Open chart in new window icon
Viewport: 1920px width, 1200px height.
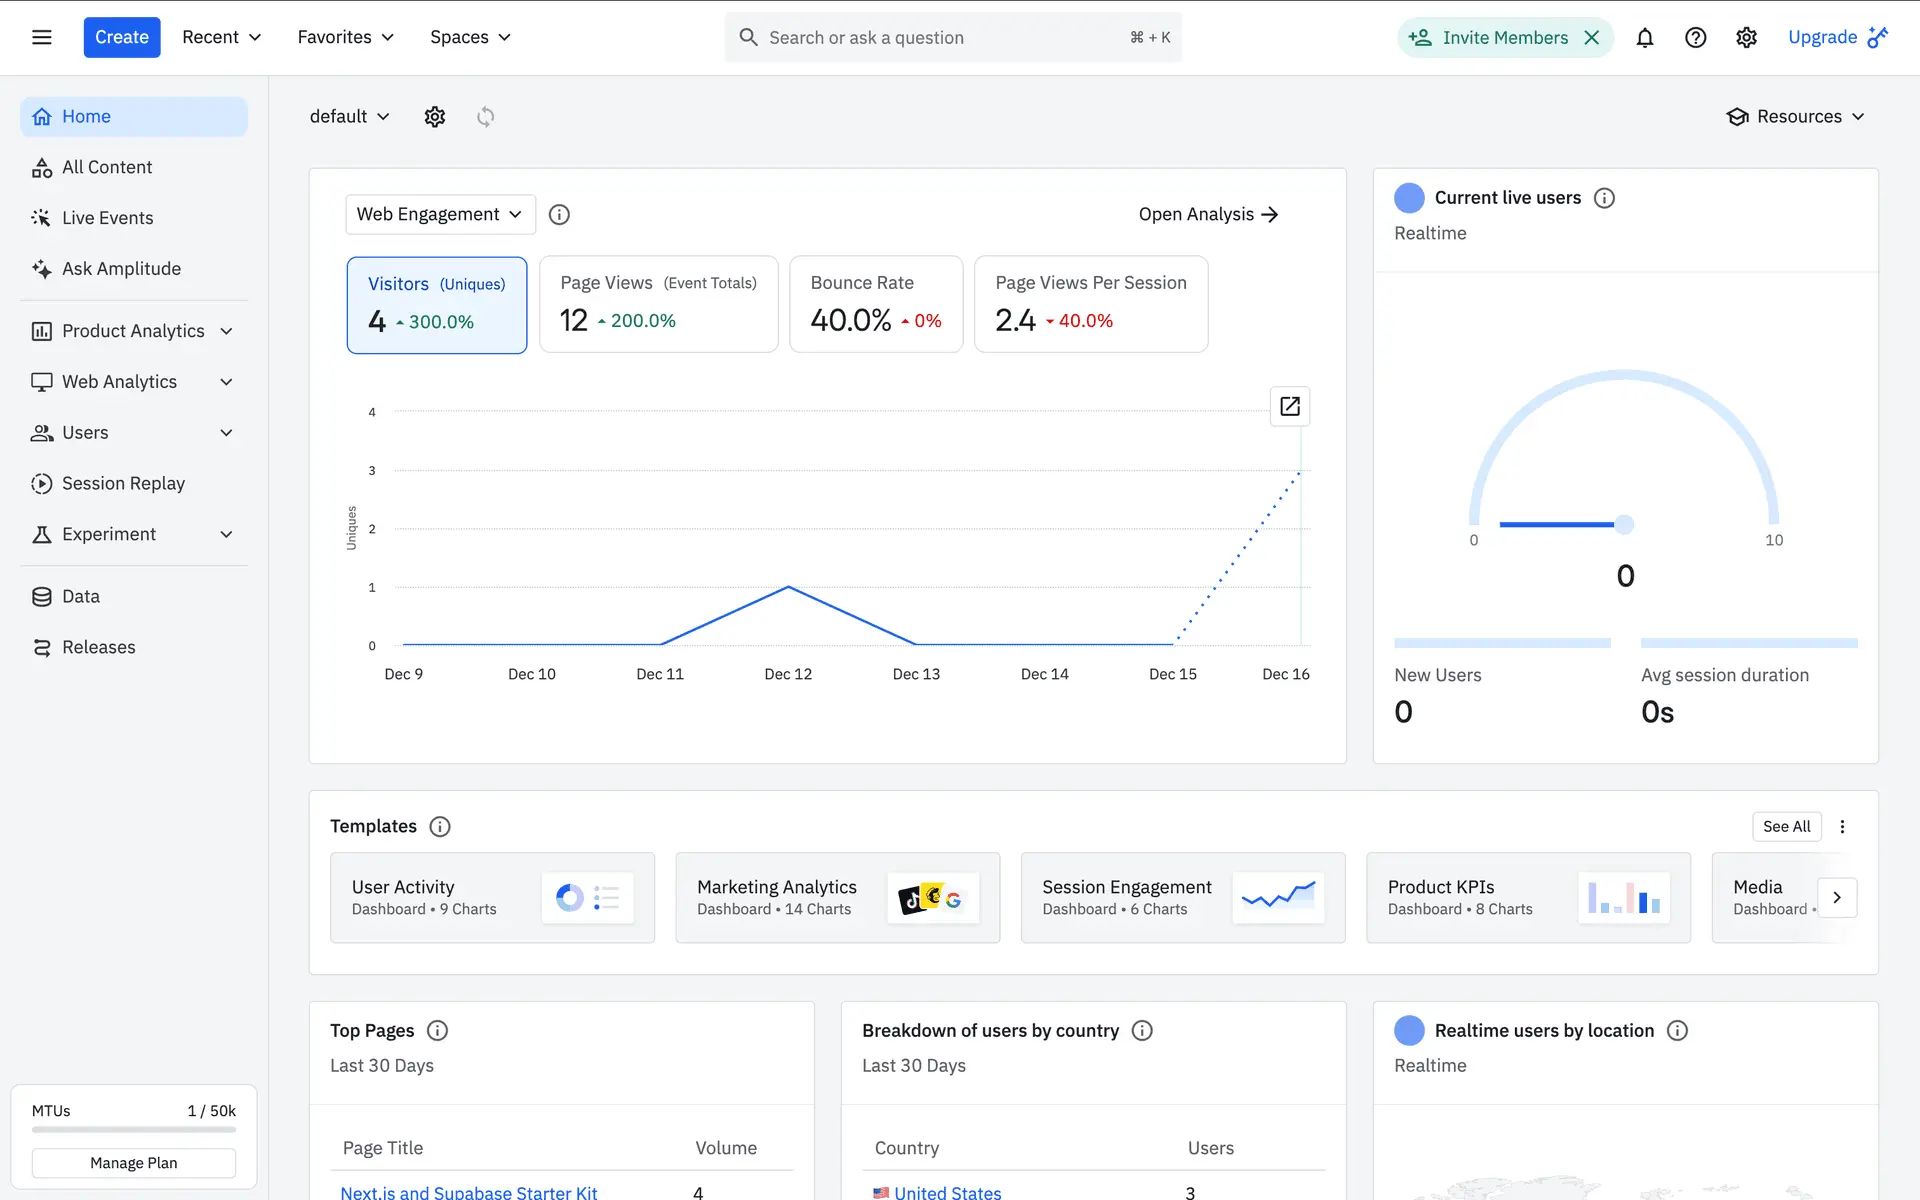1289,406
